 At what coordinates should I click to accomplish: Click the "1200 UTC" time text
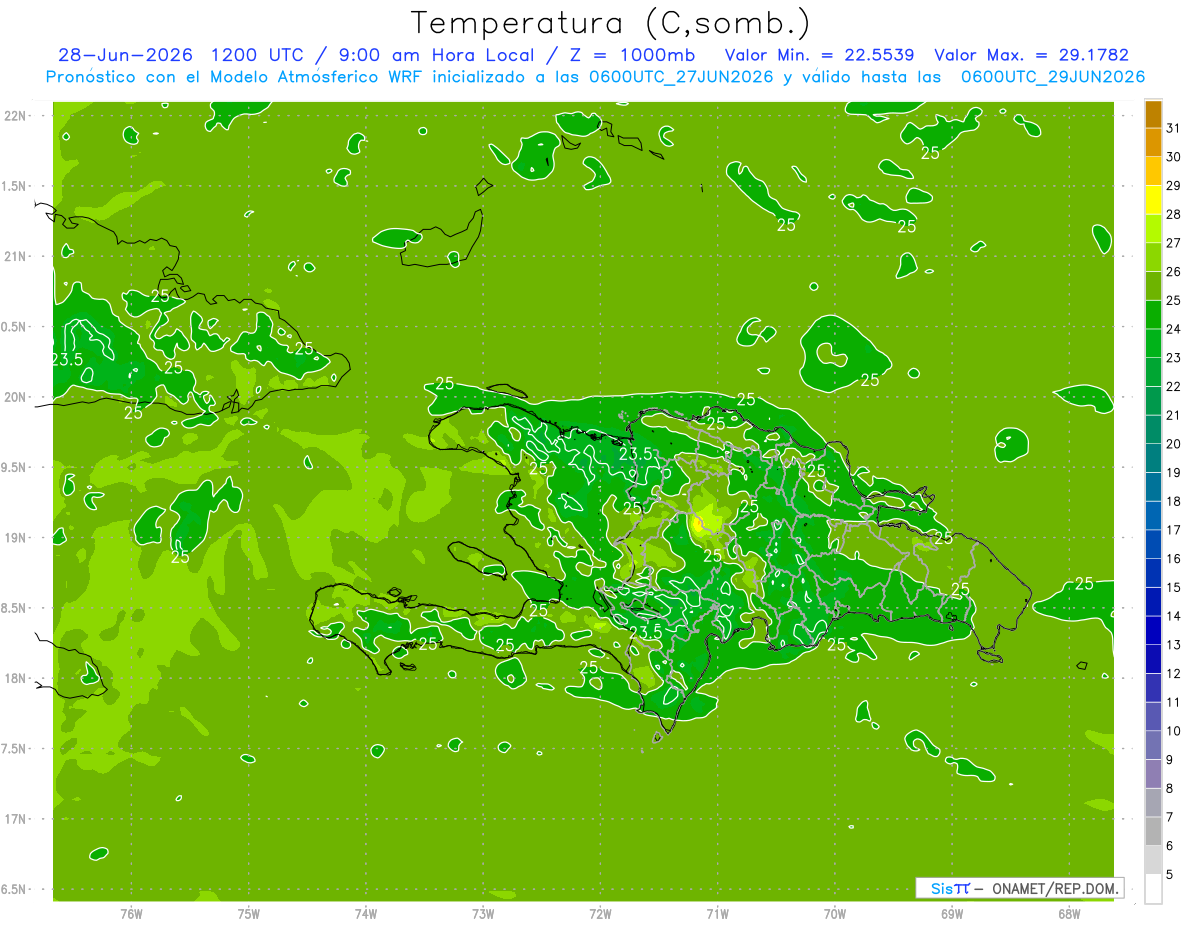click(x=259, y=55)
